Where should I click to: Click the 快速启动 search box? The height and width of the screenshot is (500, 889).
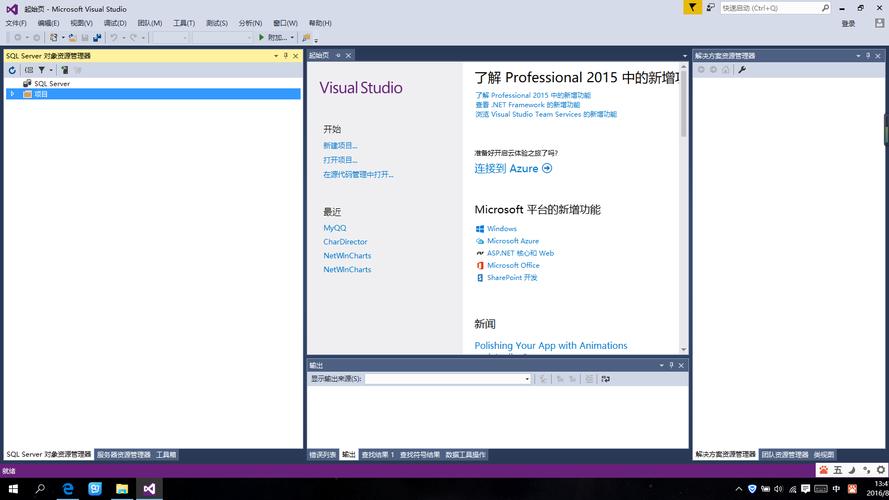(x=770, y=8)
